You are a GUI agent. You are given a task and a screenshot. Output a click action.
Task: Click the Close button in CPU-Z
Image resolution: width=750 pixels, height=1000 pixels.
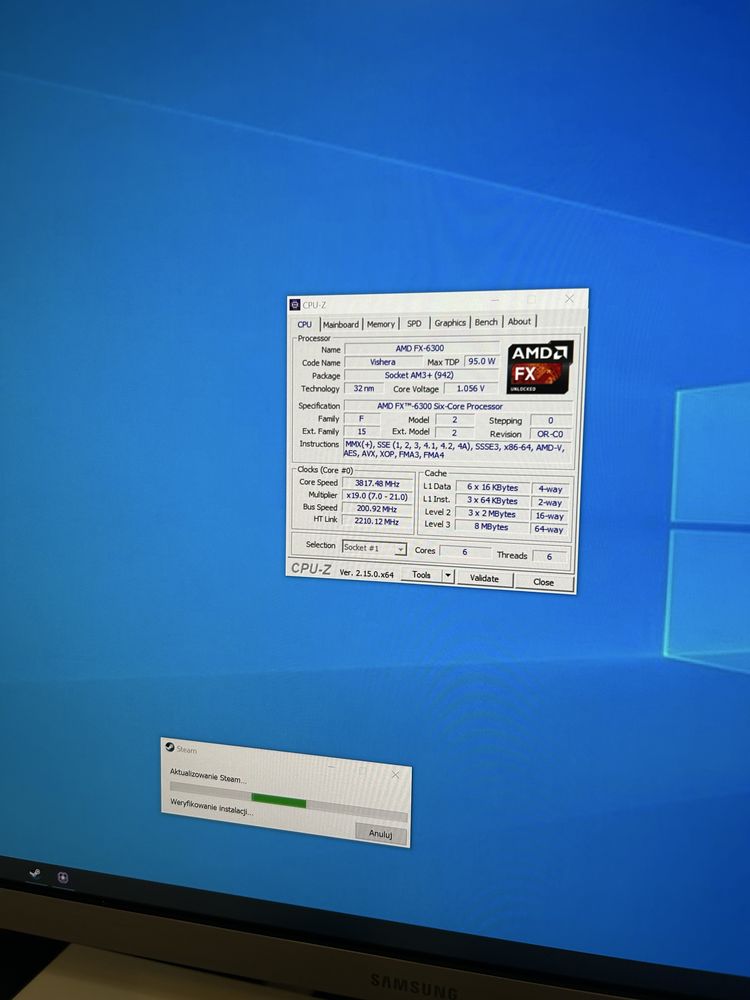543,582
